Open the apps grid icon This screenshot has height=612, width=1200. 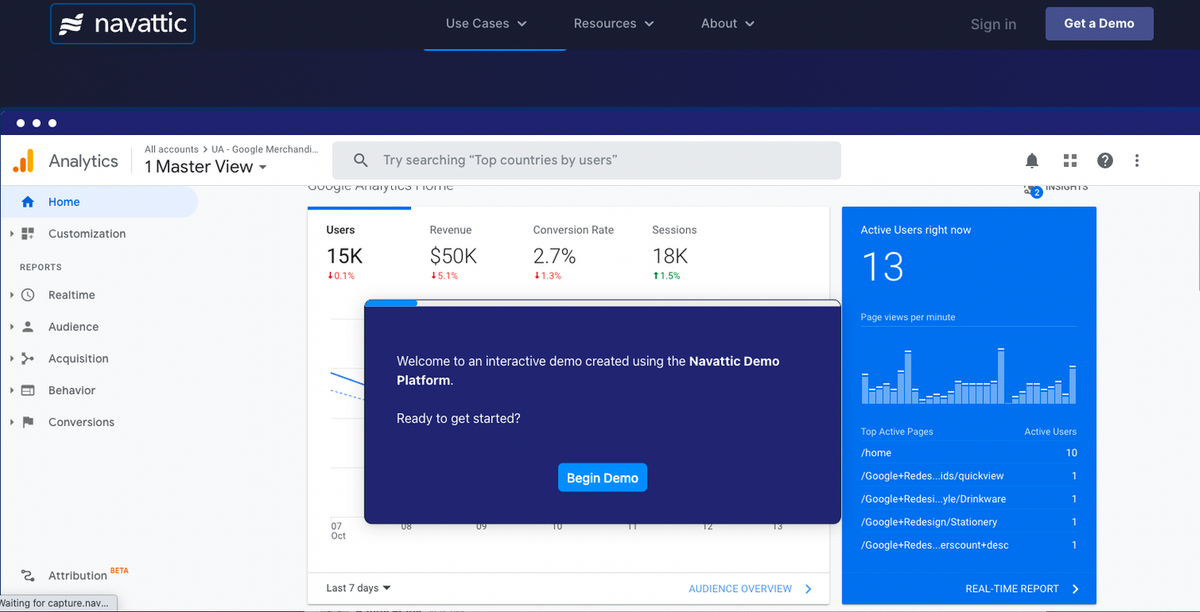pos(1069,161)
